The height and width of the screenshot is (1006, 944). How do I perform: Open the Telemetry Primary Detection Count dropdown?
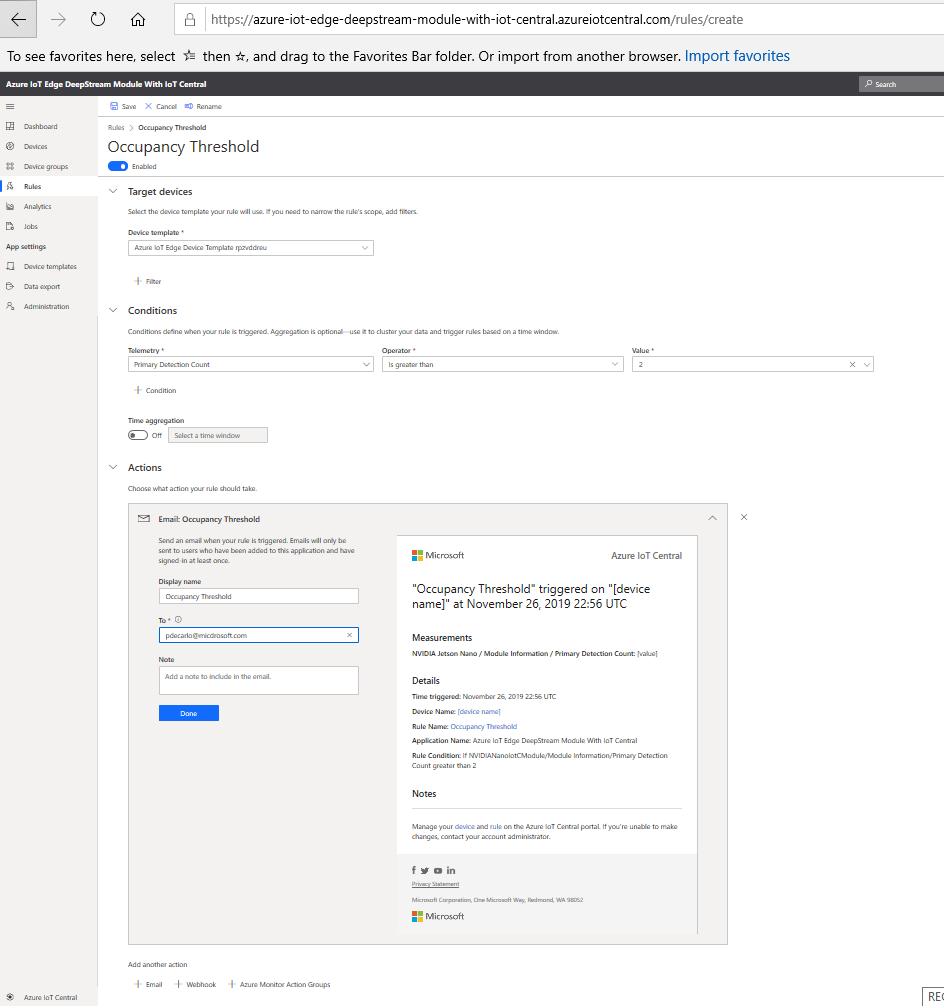point(251,364)
